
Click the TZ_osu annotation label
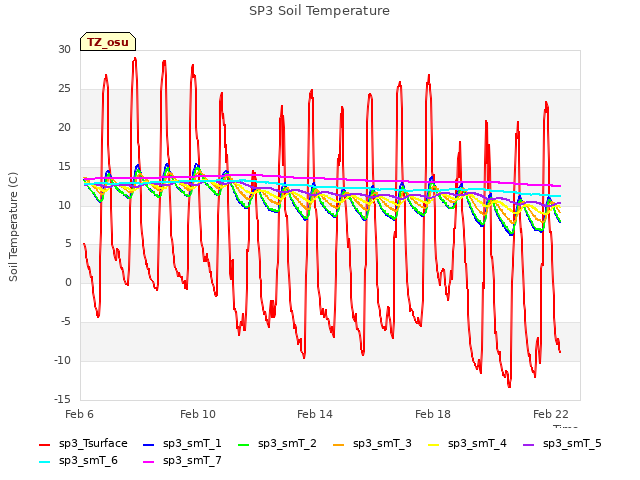pos(108,42)
